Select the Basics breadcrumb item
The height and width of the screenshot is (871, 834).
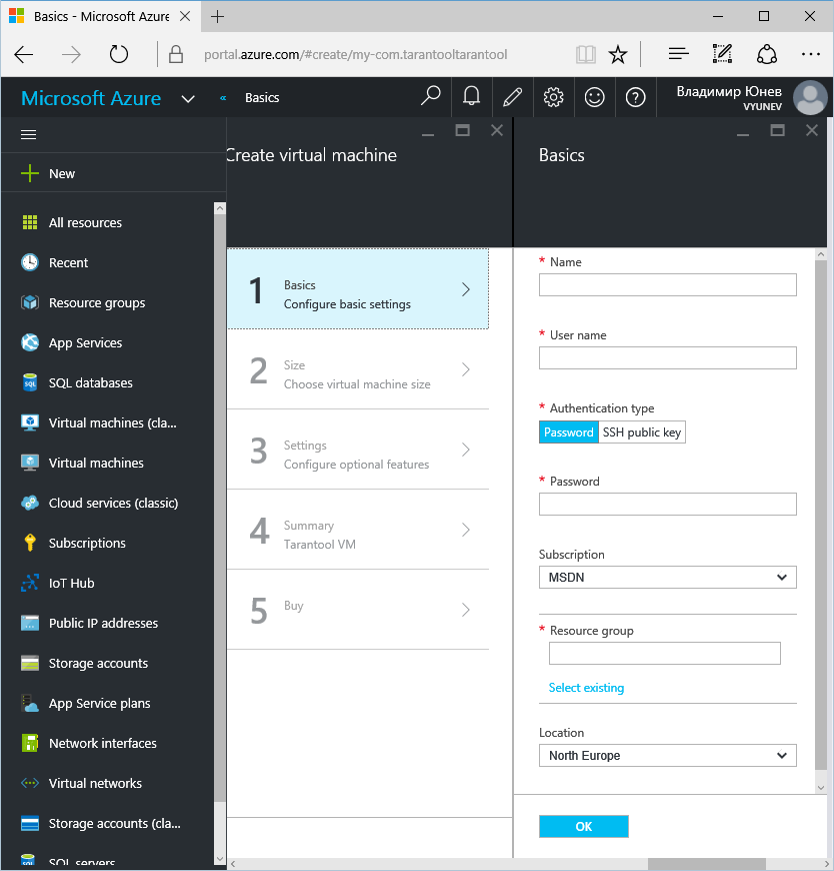click(x=262, y=98)
